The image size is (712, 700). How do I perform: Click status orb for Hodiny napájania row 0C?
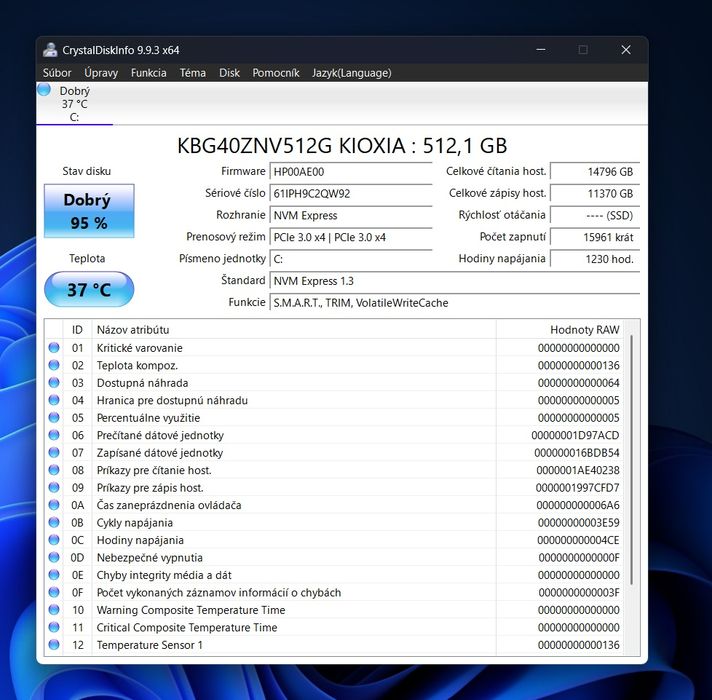coord(54,540)
